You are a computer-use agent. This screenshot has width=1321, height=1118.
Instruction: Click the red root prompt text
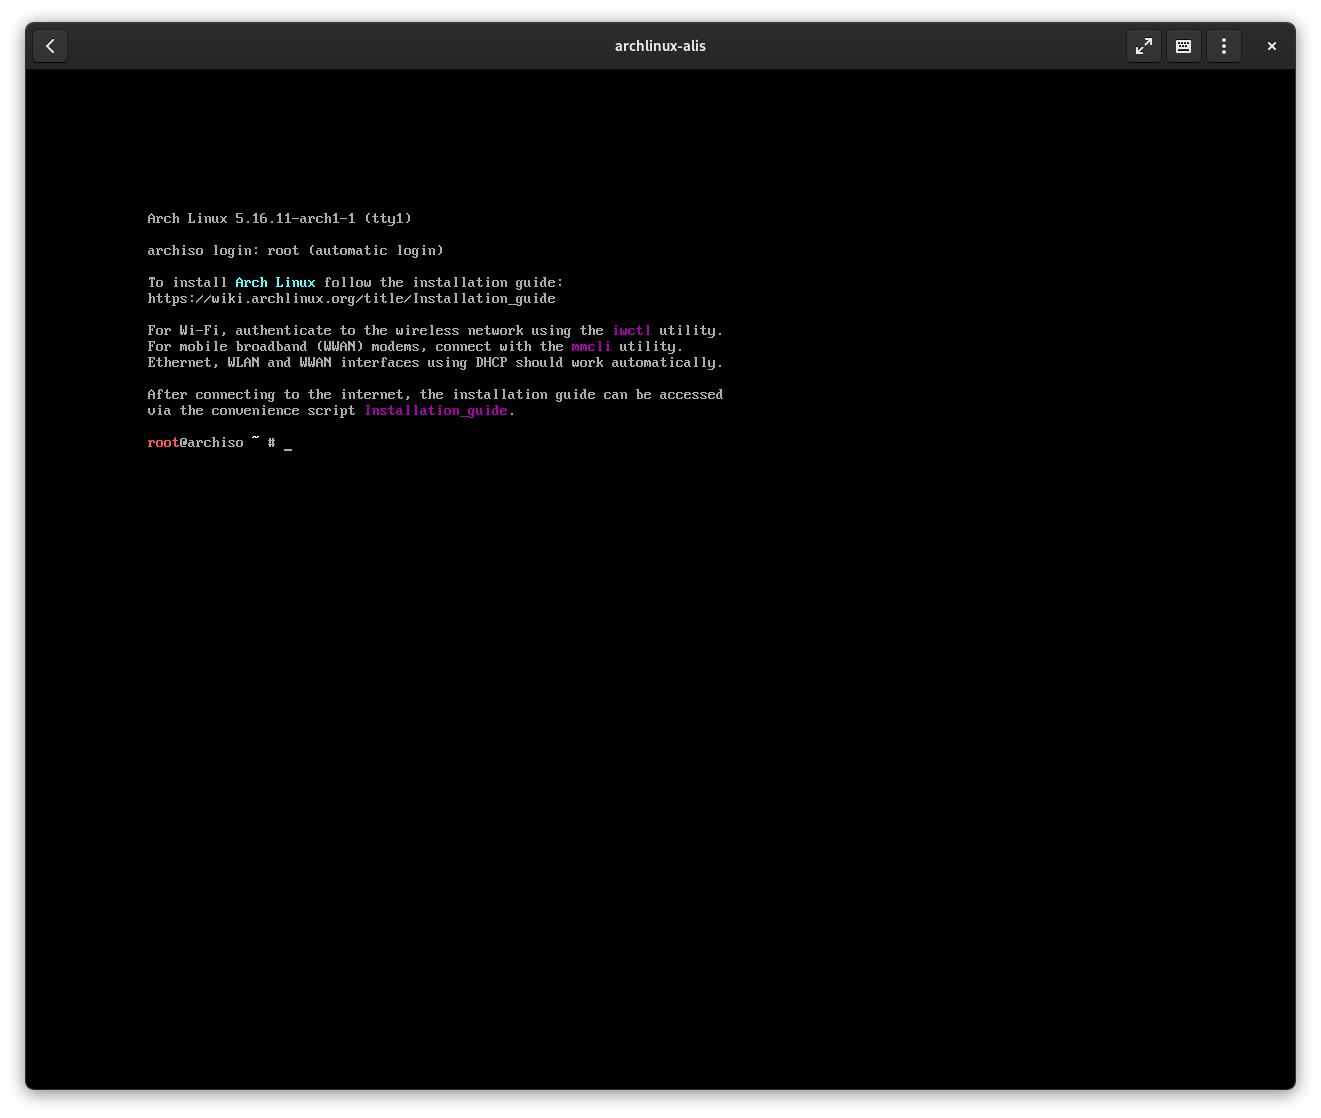(163, 443)
